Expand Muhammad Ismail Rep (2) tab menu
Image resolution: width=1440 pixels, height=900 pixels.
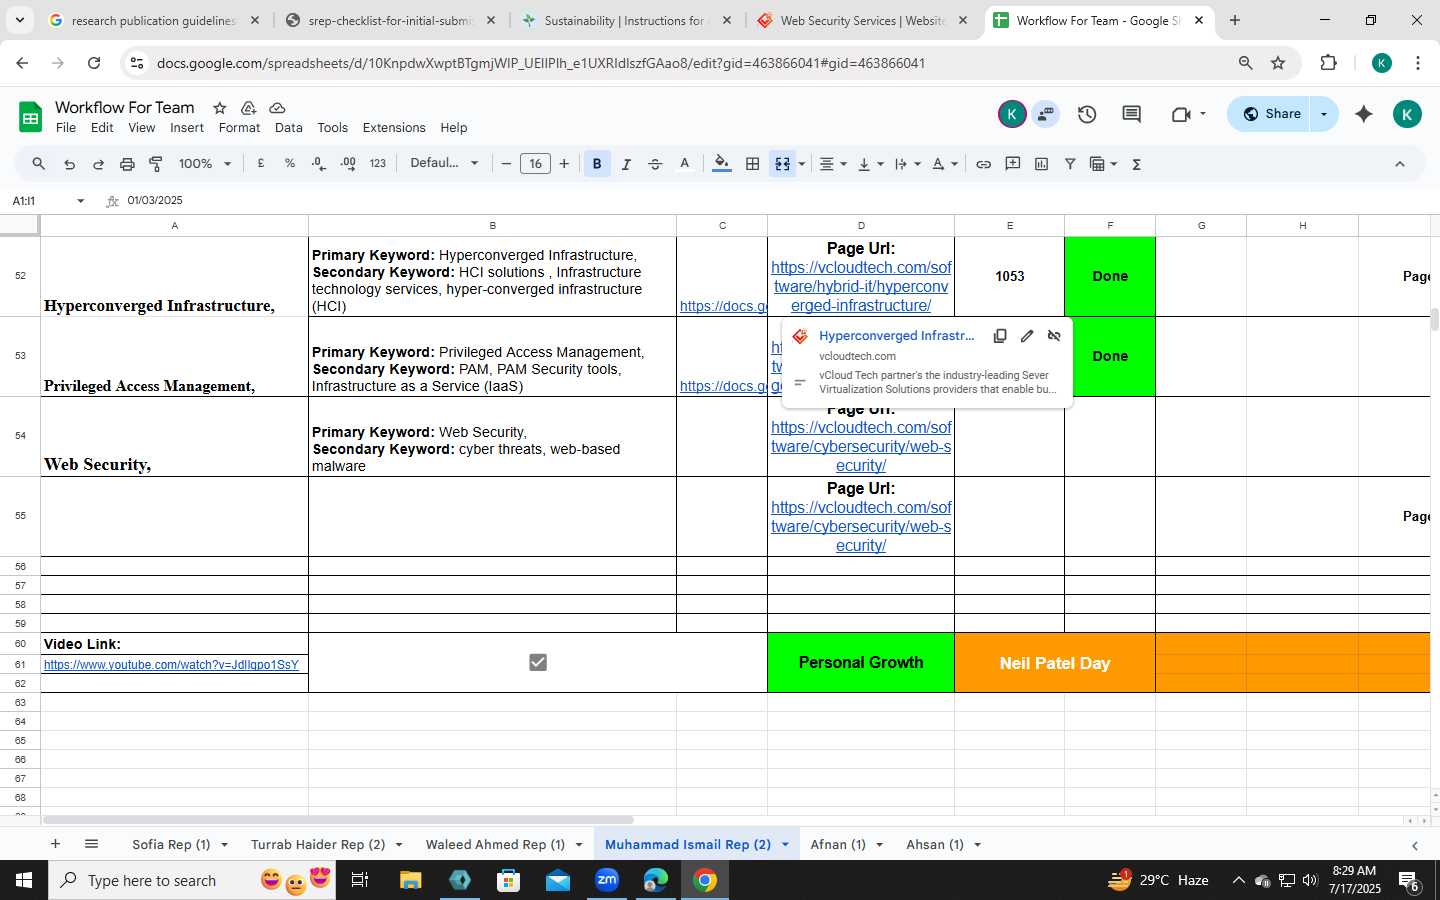(785, 845)
